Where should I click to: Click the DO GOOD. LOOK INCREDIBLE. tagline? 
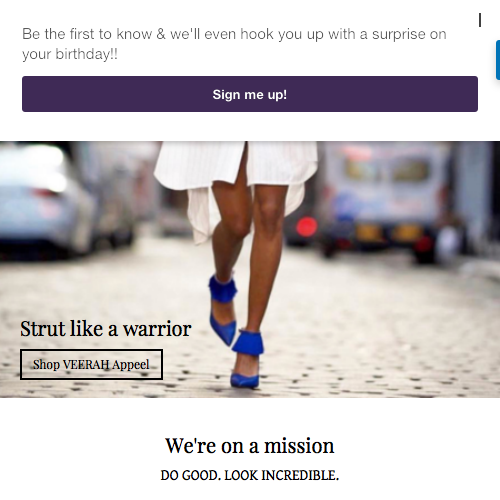250,475
